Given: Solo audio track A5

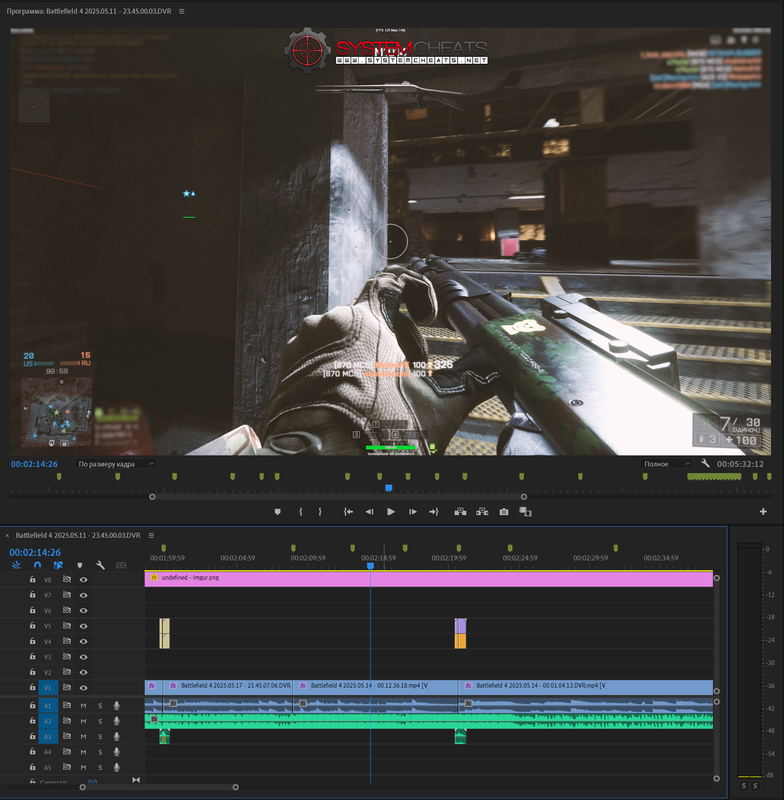Looking at the screenshot, I should [100, 767].
